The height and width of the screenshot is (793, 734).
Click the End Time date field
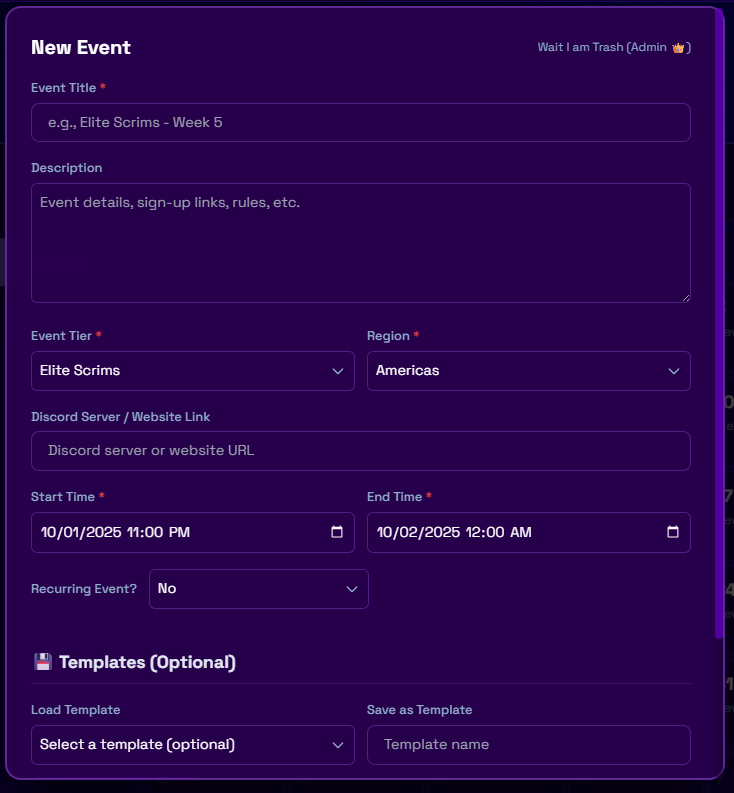[529, 532]
